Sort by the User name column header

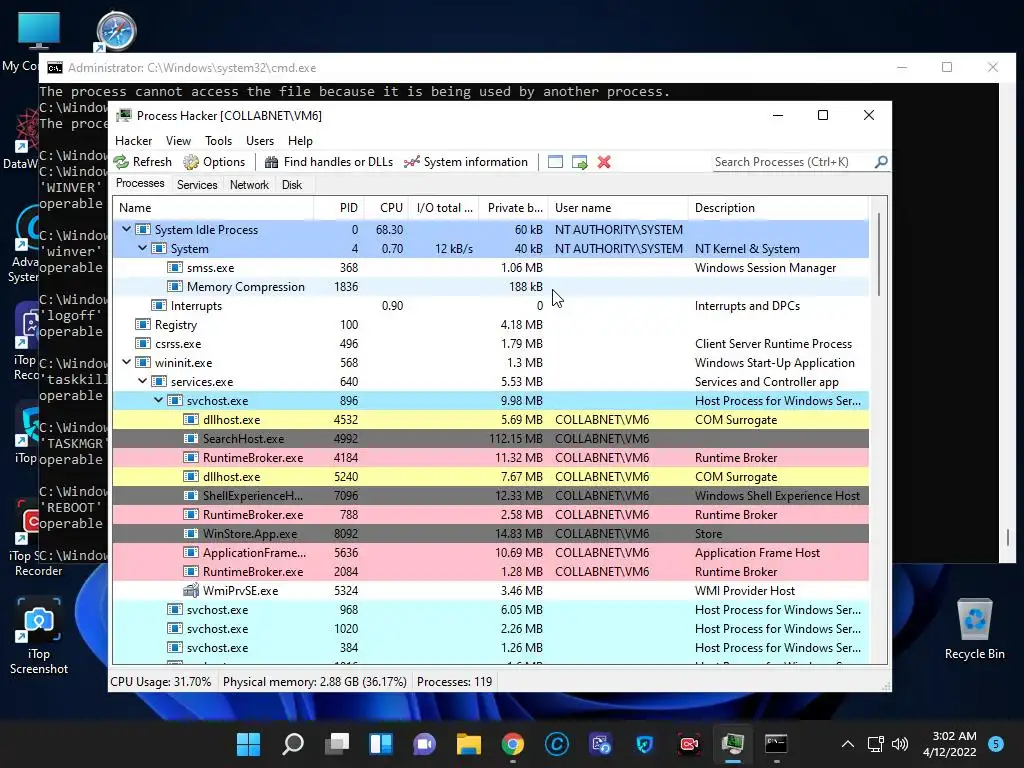[x=618, y=208]
